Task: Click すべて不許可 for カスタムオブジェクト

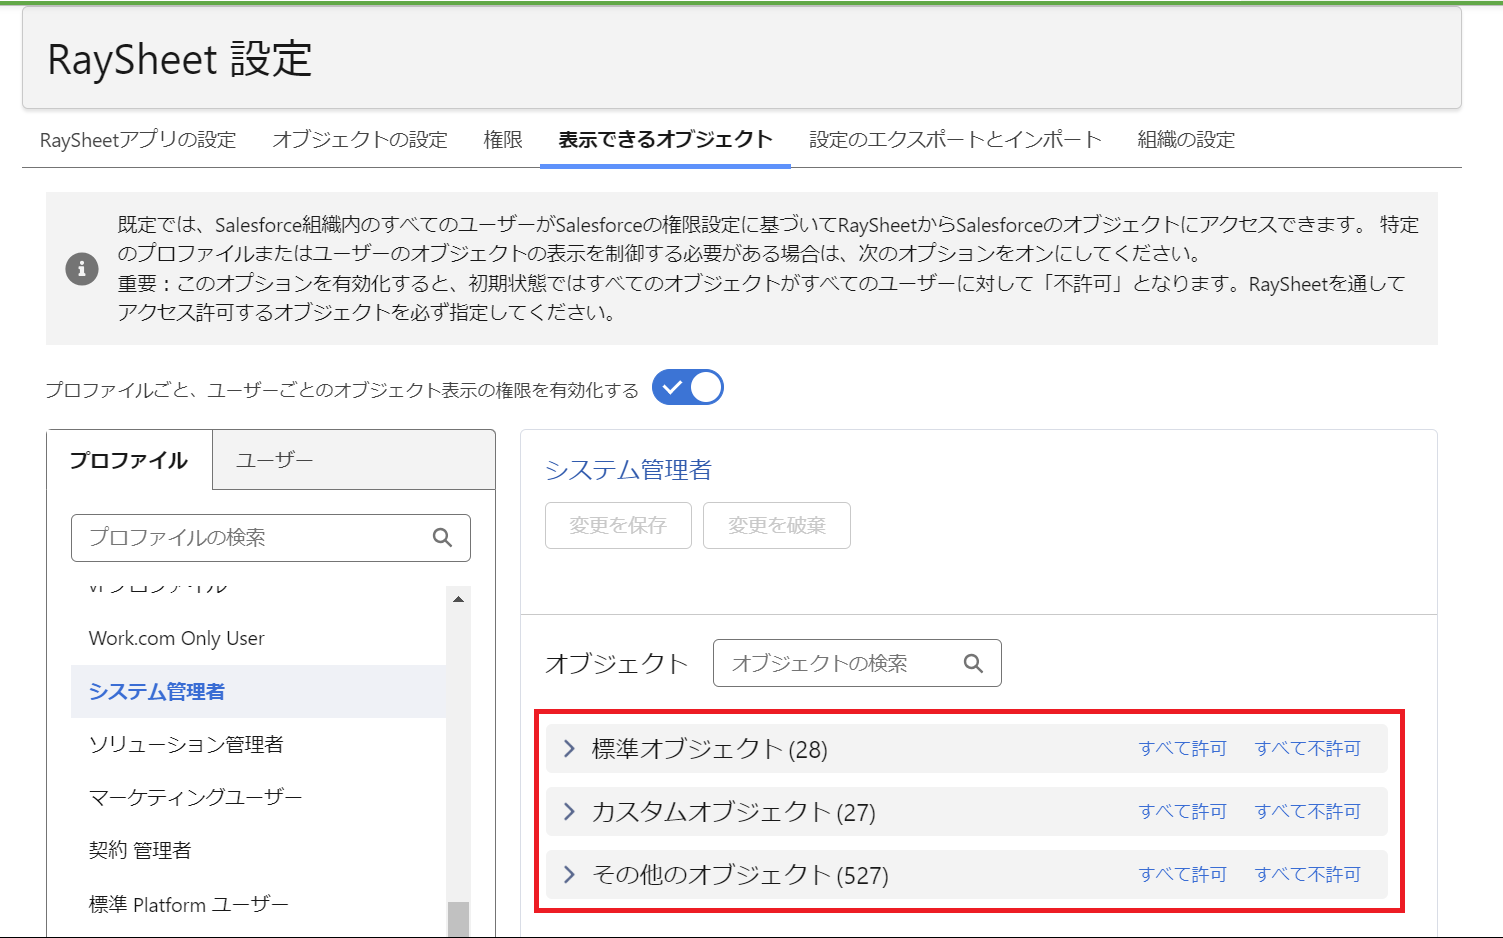Action: coord(1307,812)
